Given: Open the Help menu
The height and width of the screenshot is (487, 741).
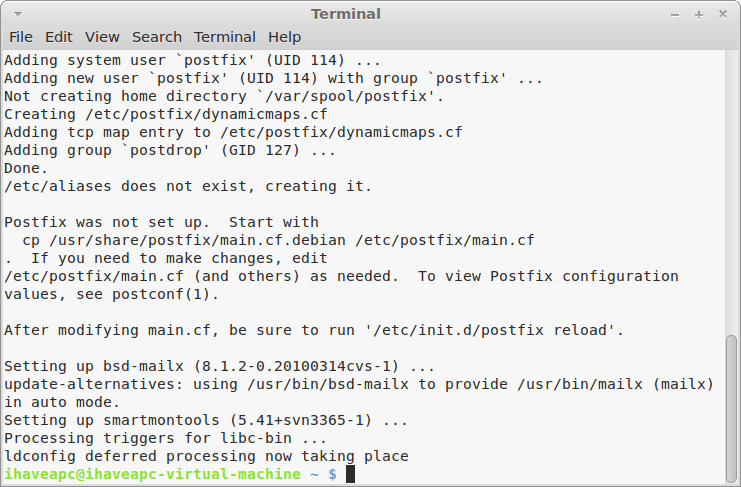Looking at the screenshot, I should point(284,37).
